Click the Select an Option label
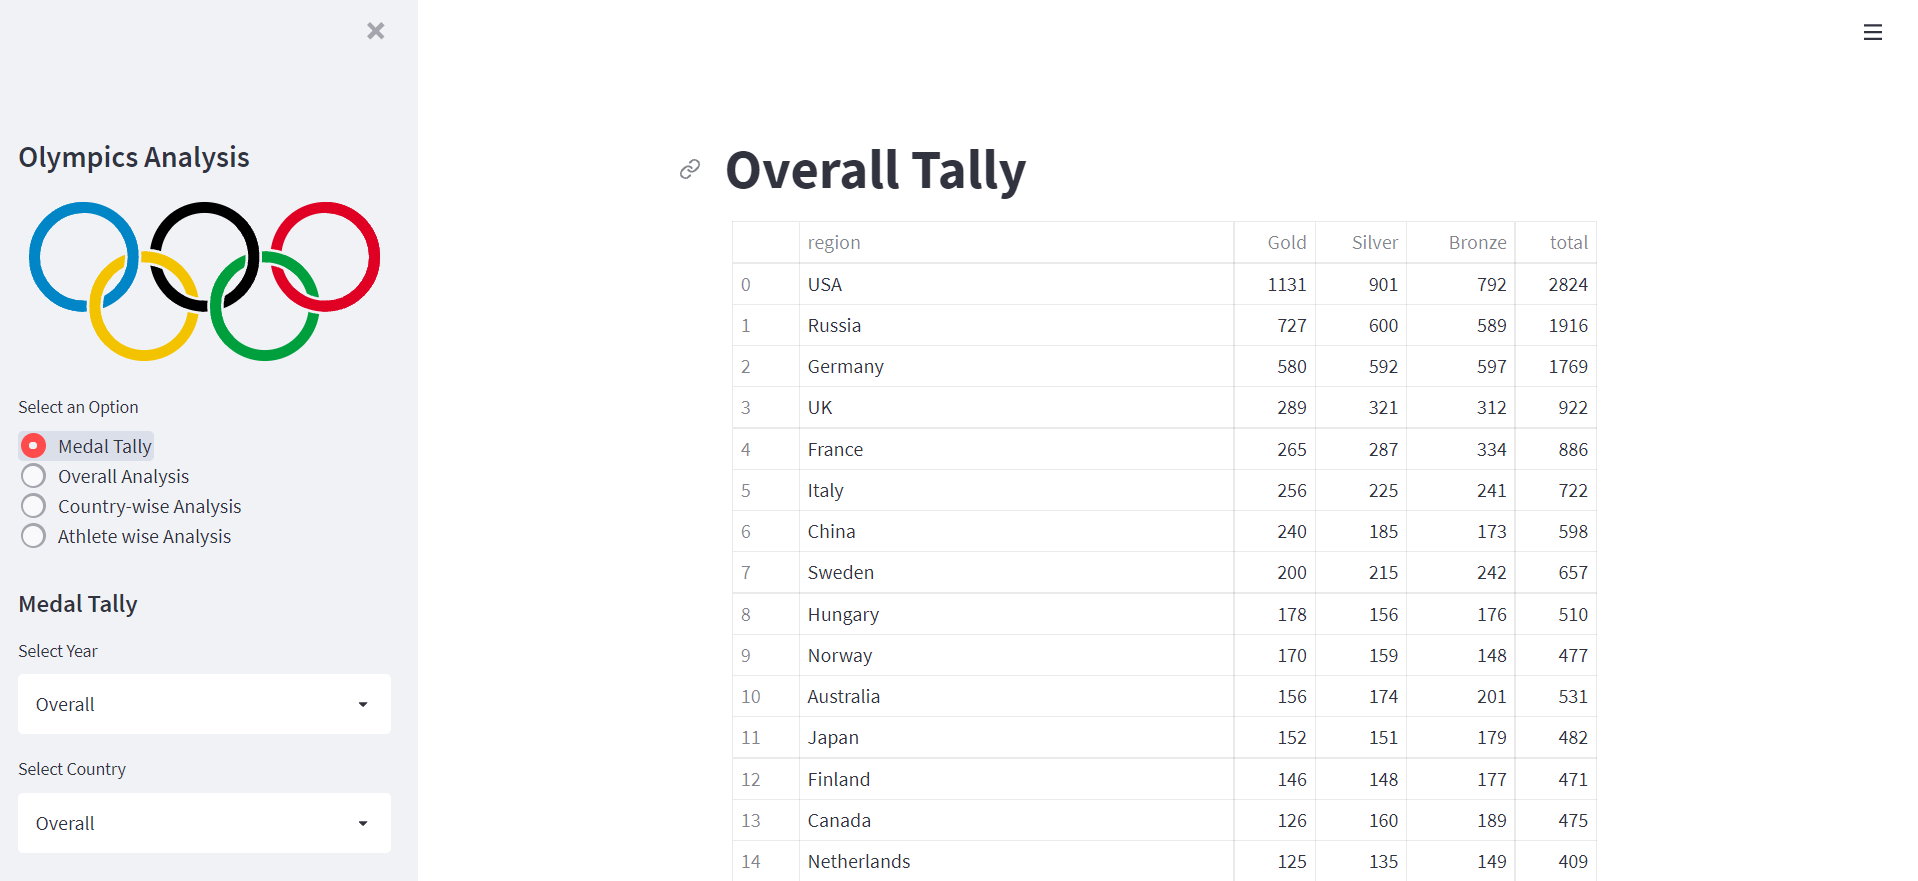 pos(78,407)
